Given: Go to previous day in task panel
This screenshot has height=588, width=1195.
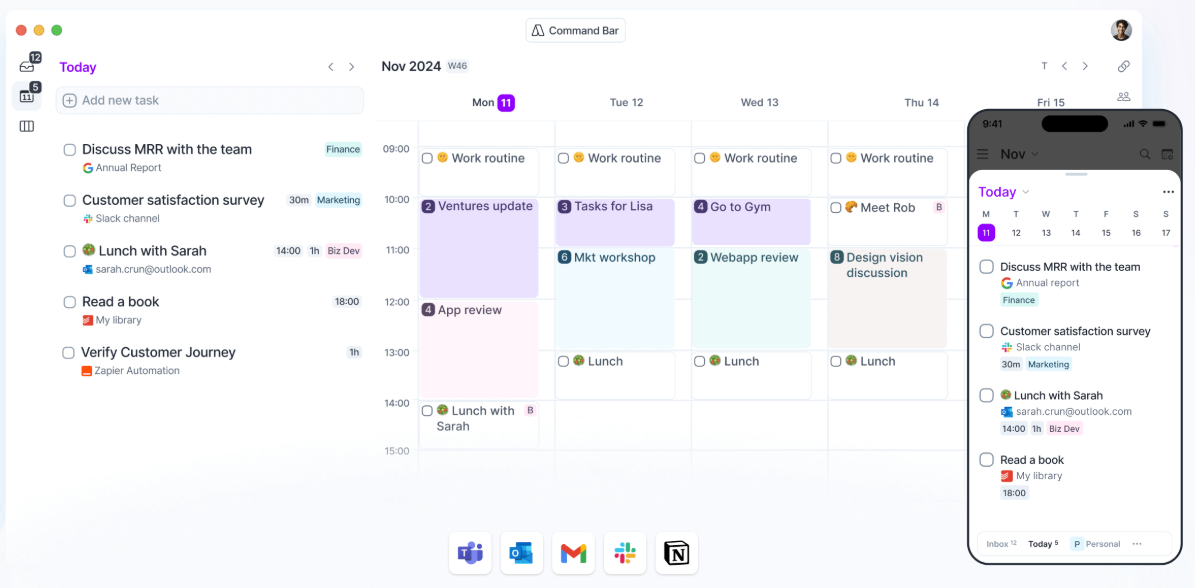Looking at the screenshot, I should pos(331,67).
